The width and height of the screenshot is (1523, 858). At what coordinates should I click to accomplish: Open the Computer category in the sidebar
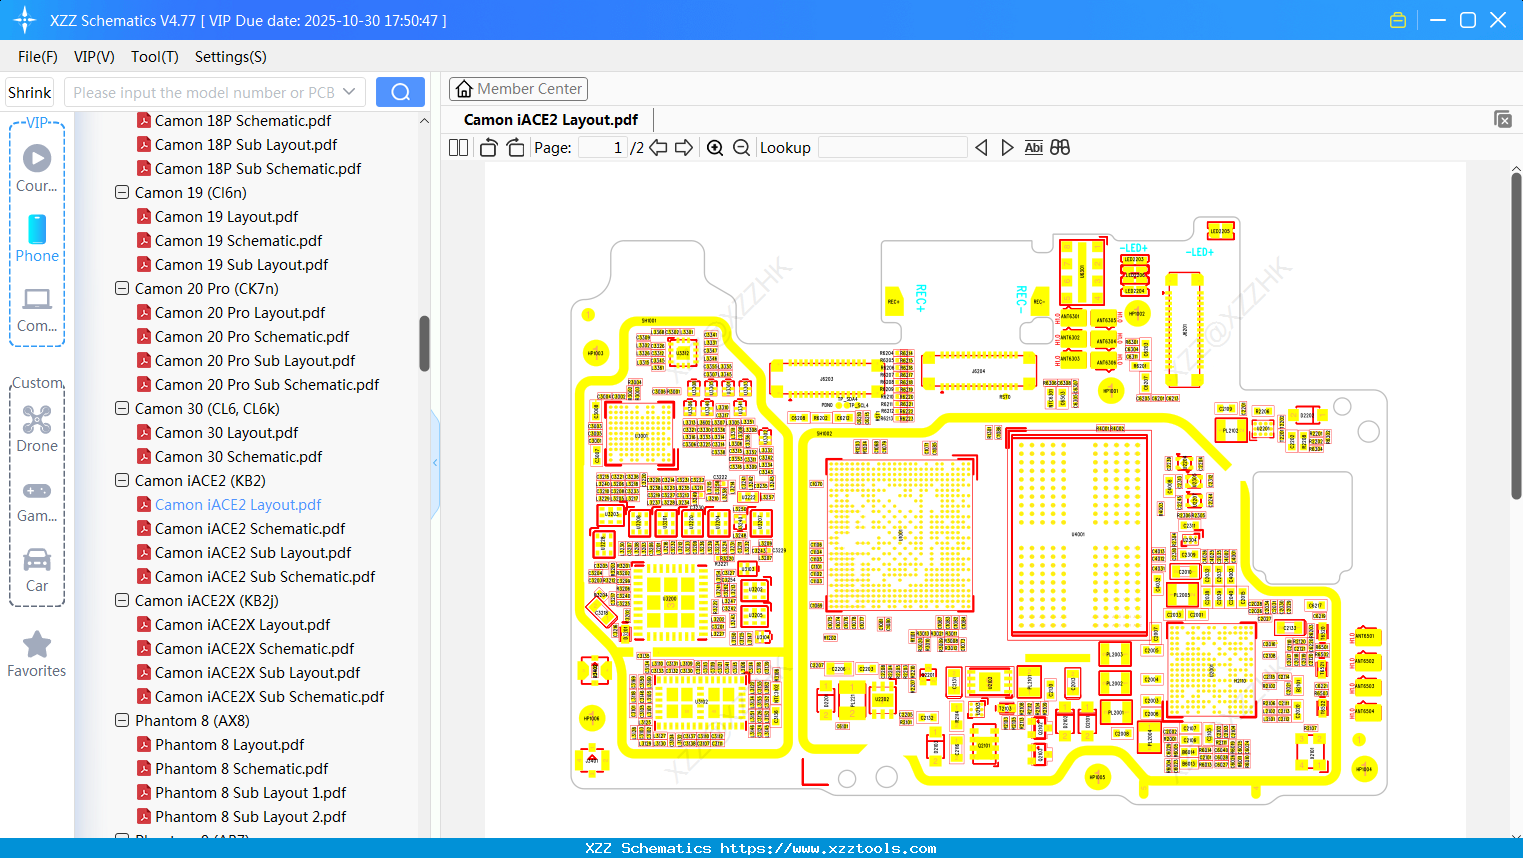[37, 308]
